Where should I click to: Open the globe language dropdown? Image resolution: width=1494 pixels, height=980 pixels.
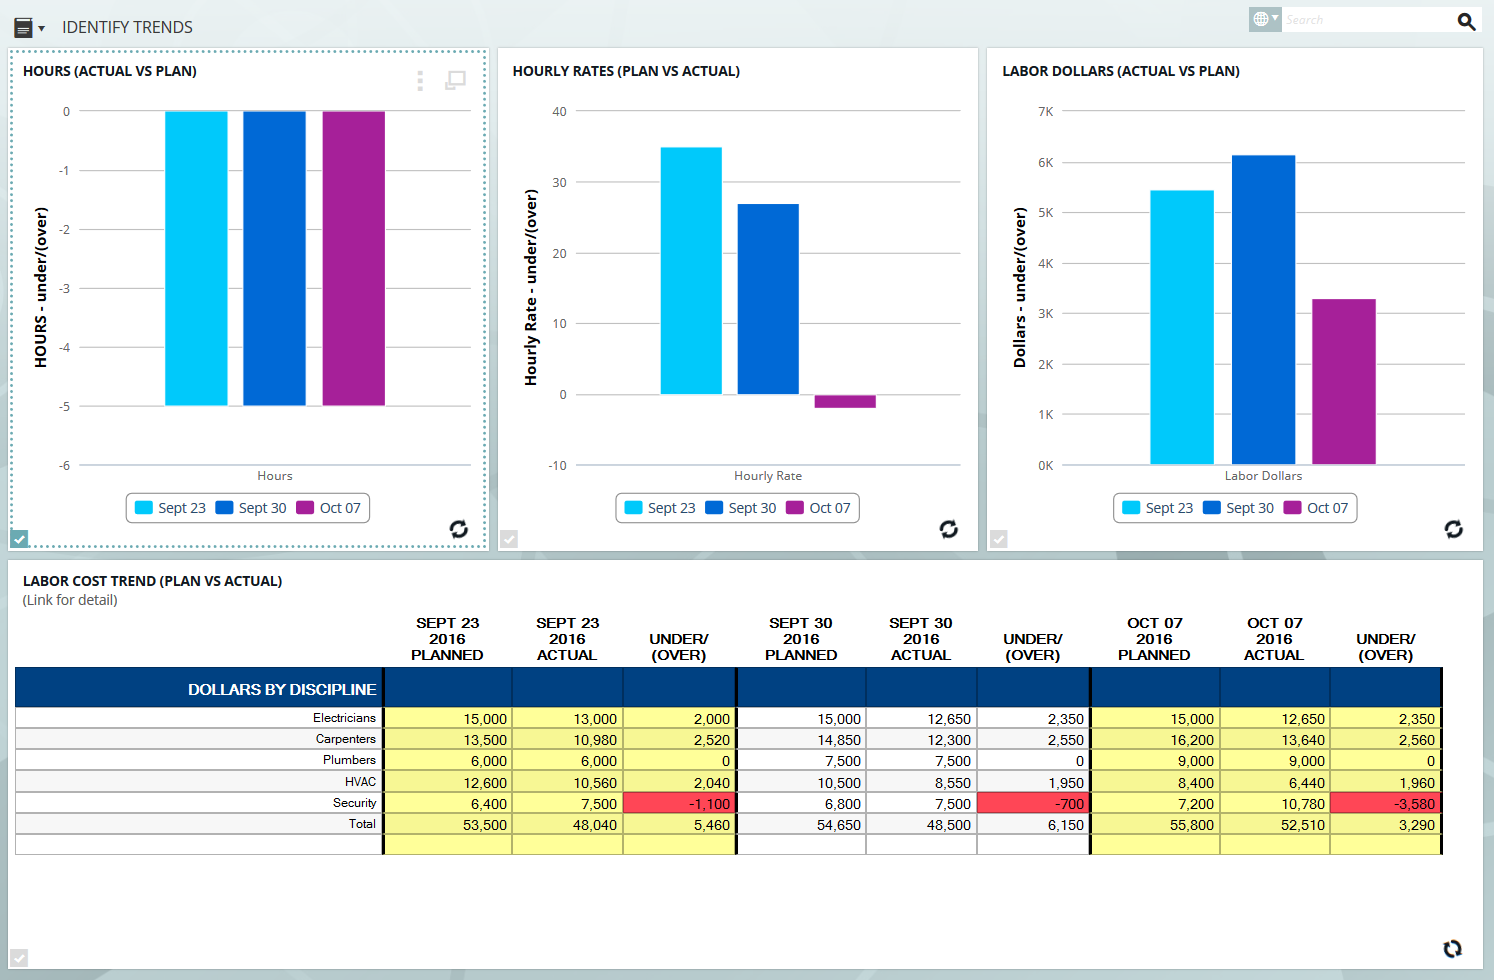pyautogui.click(x=1264, y=19)
